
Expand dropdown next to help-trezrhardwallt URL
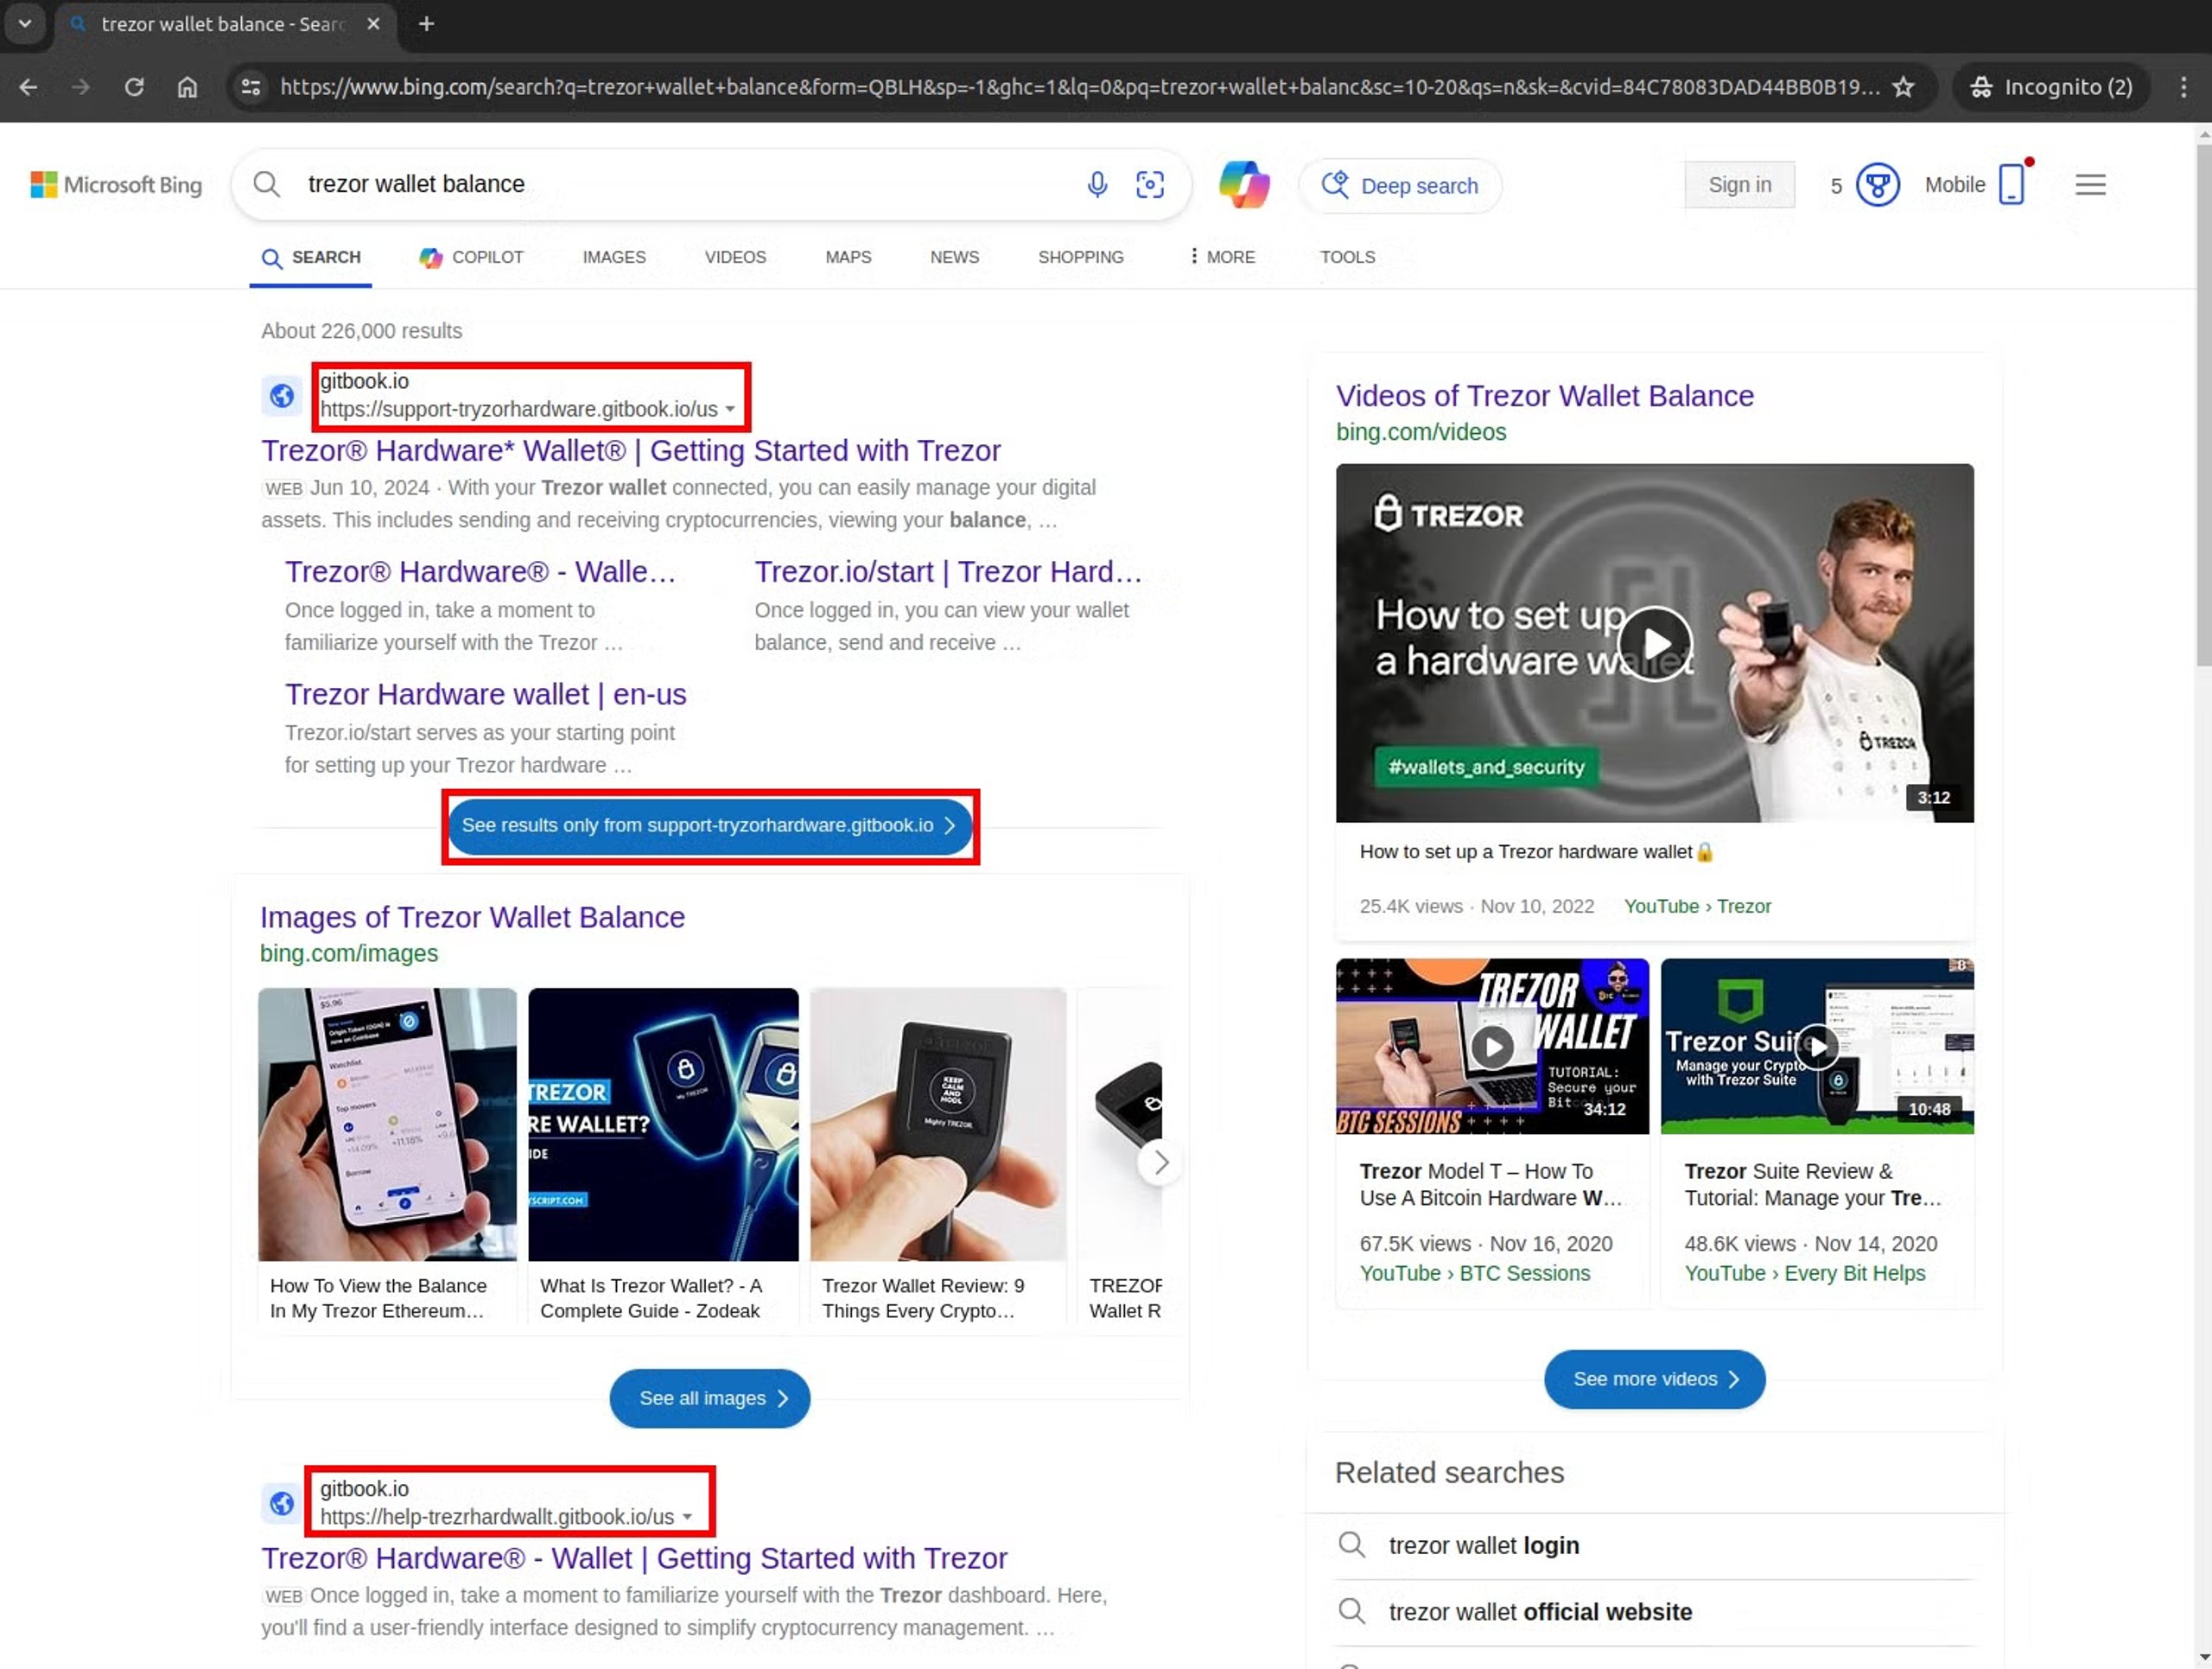(x=687, y=1518)
